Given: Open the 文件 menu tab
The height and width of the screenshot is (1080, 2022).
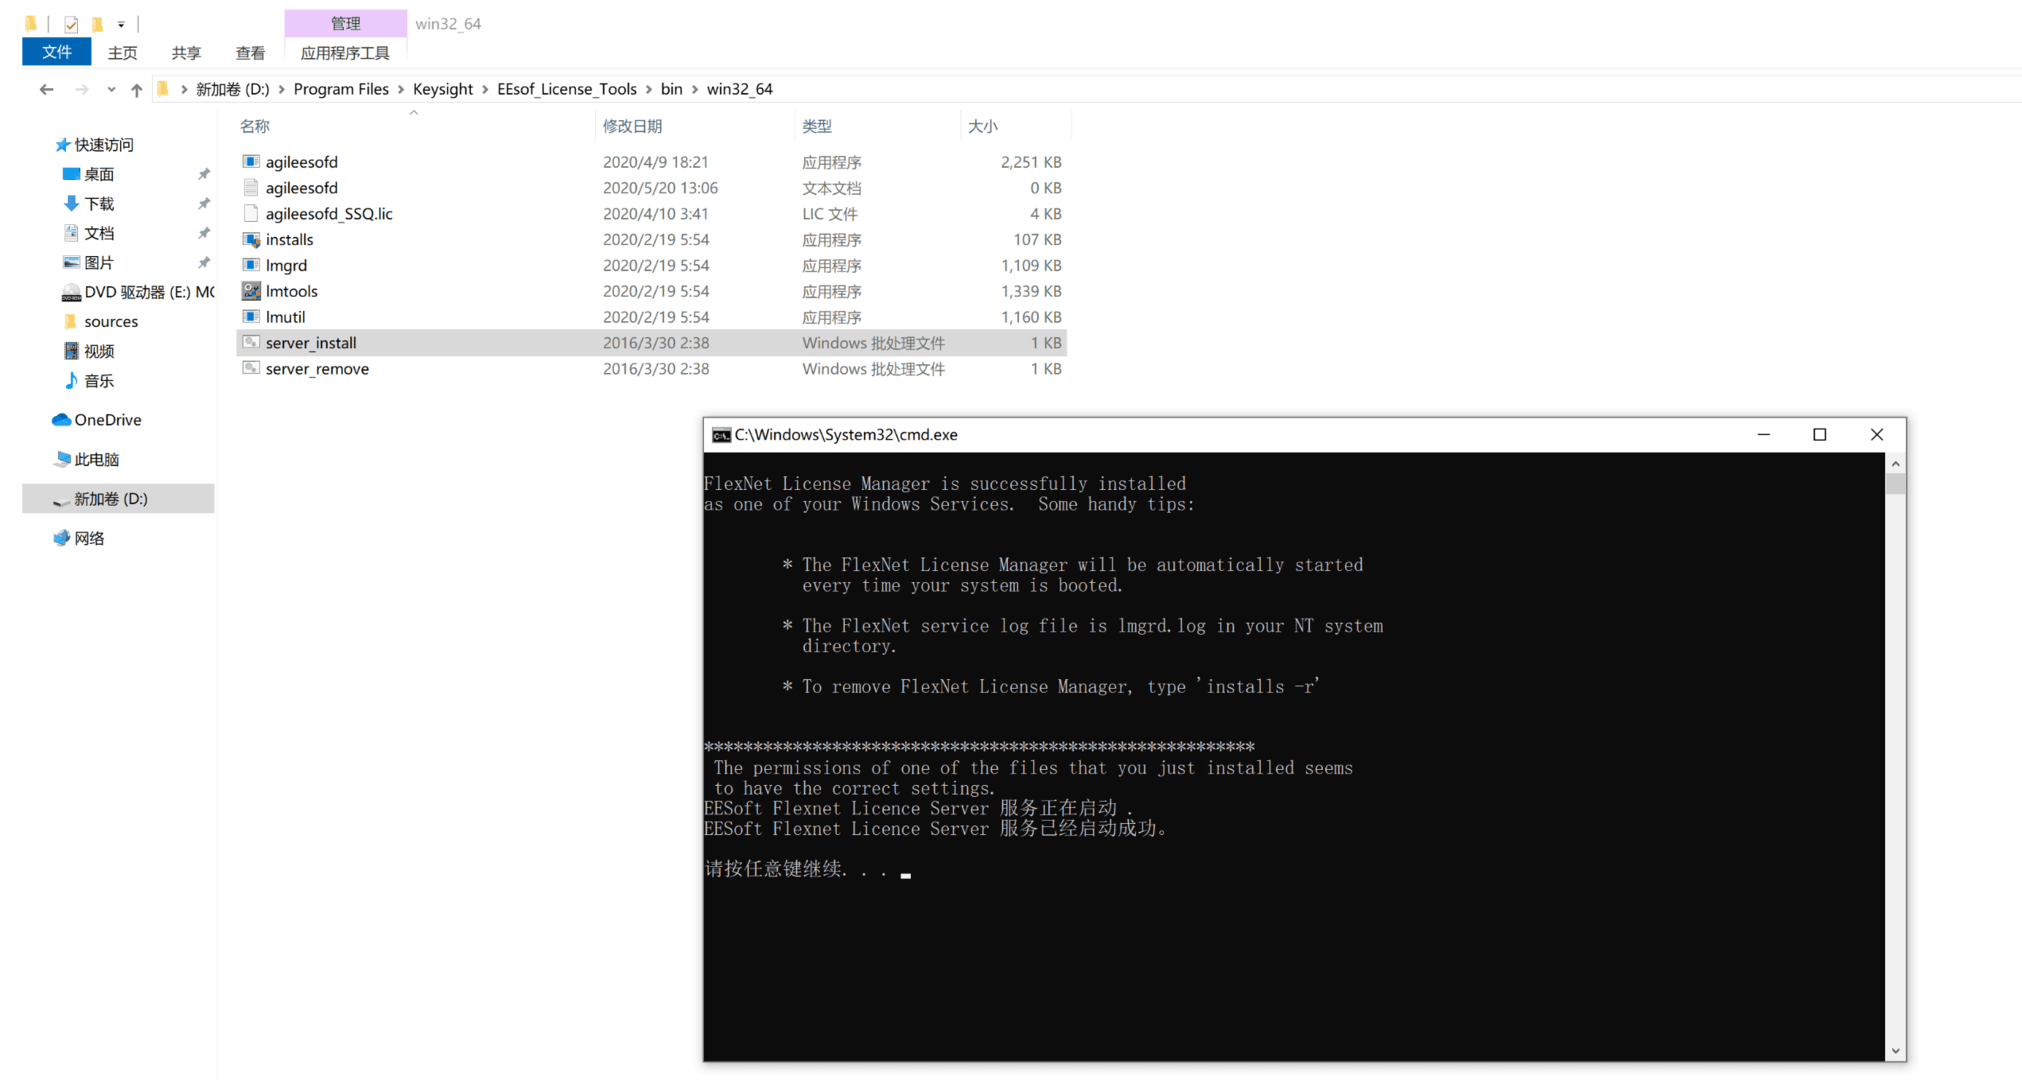Looking at the screenshot, I should coord(56,52).
